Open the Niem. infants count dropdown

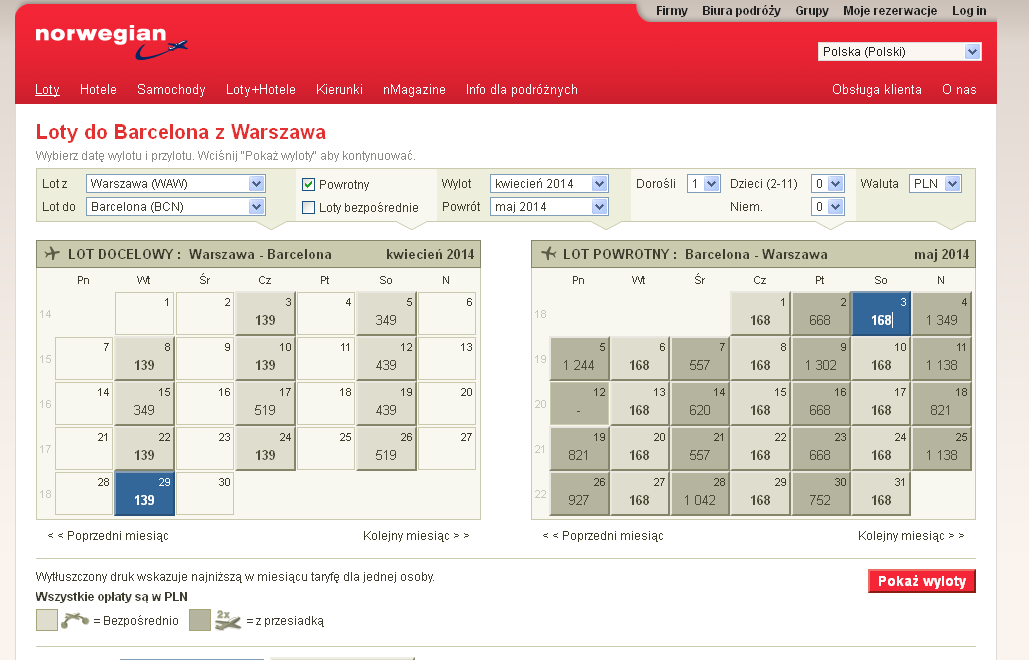(x=828, y=207)
